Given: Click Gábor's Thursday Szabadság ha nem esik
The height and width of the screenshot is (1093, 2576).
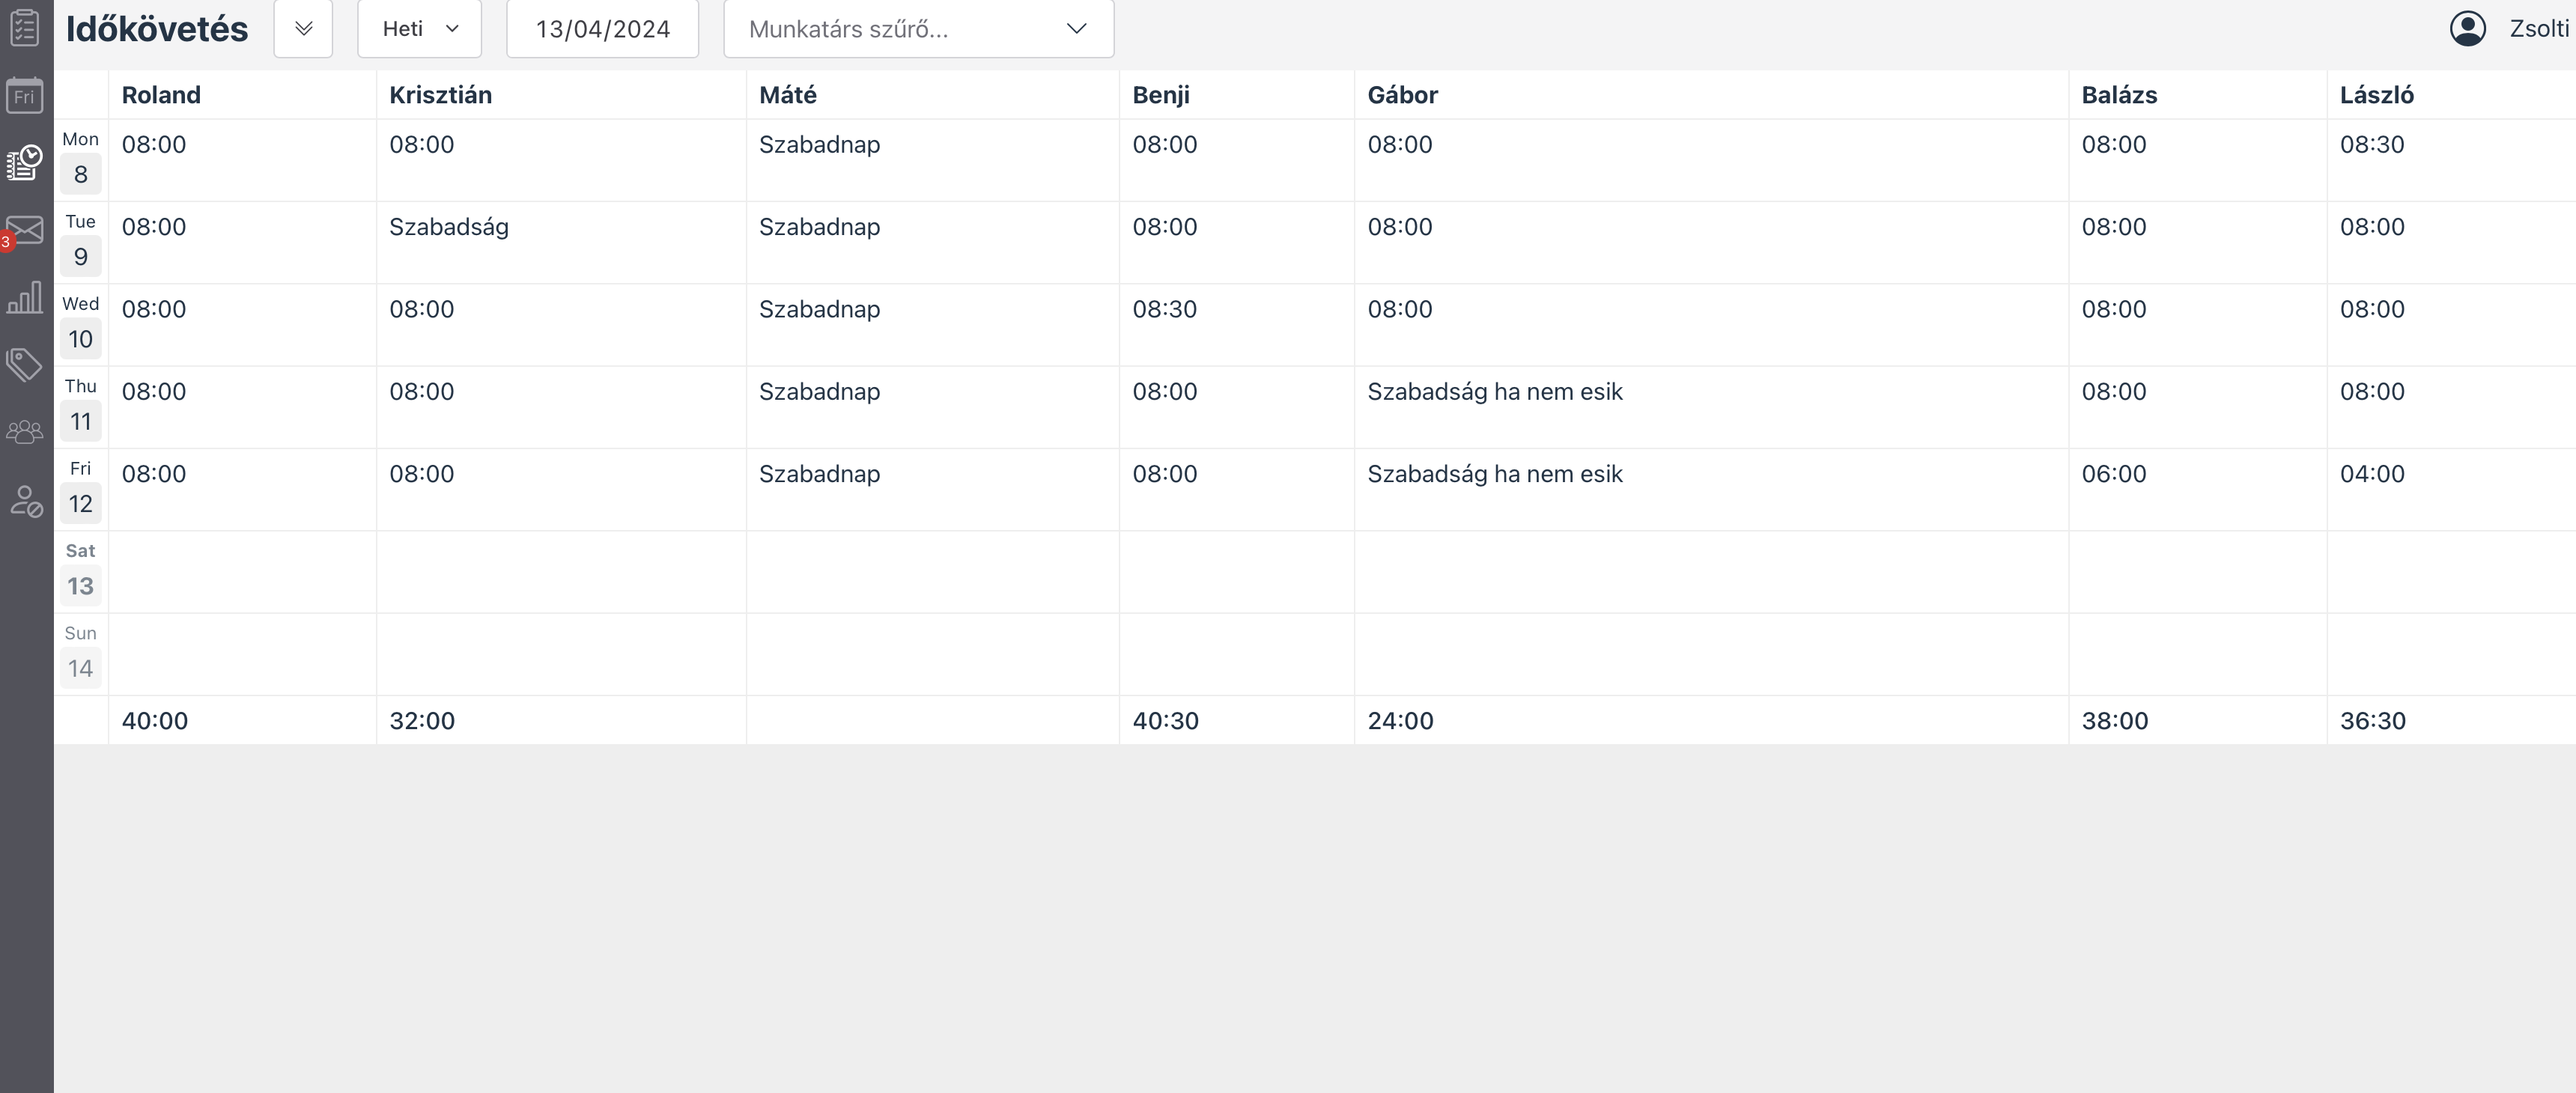Looking at the screenshot, I should (1494, 392).
